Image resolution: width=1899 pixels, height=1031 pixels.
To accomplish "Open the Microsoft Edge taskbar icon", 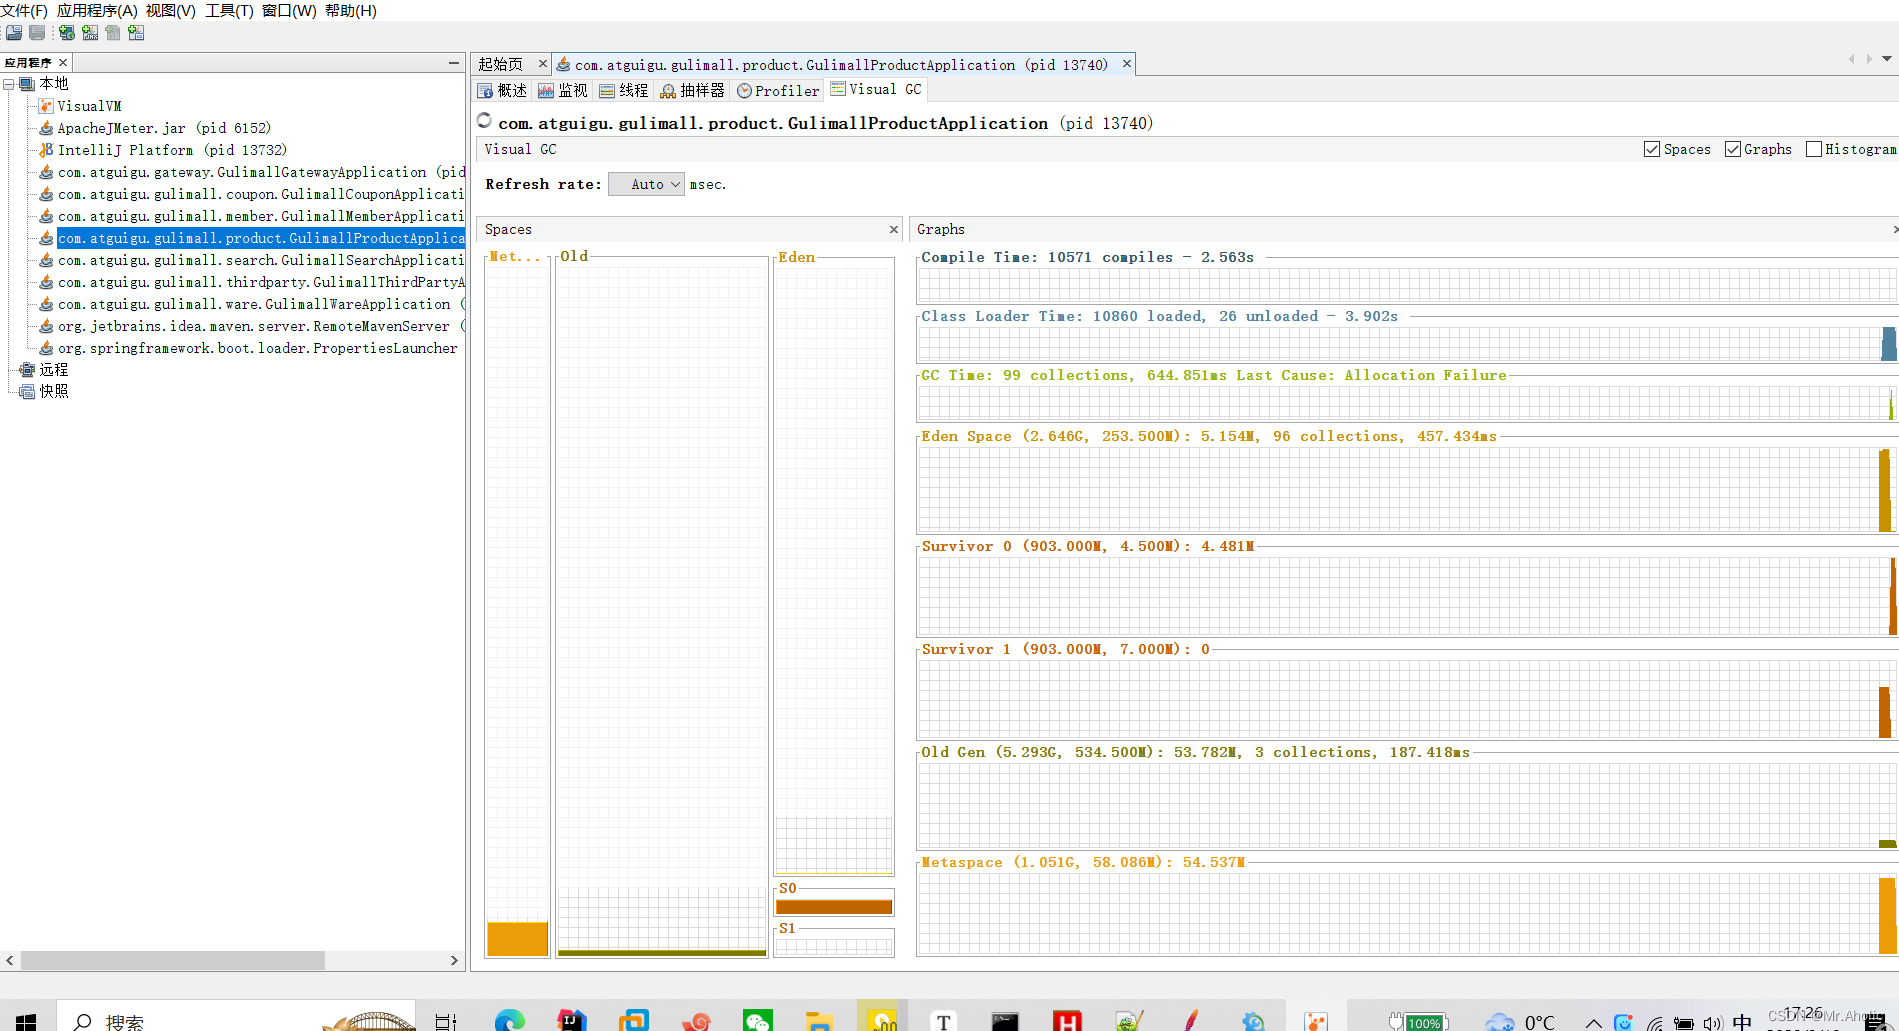I will pyautogui.click(x=509, y=1020).
